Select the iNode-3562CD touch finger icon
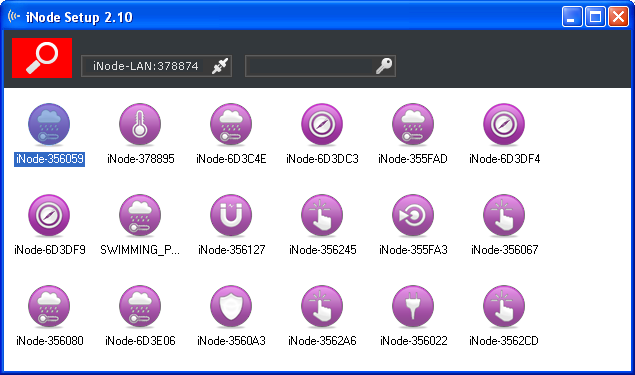Image resolution: width=635 pixels, height=375 pixels. pos(504,307)
